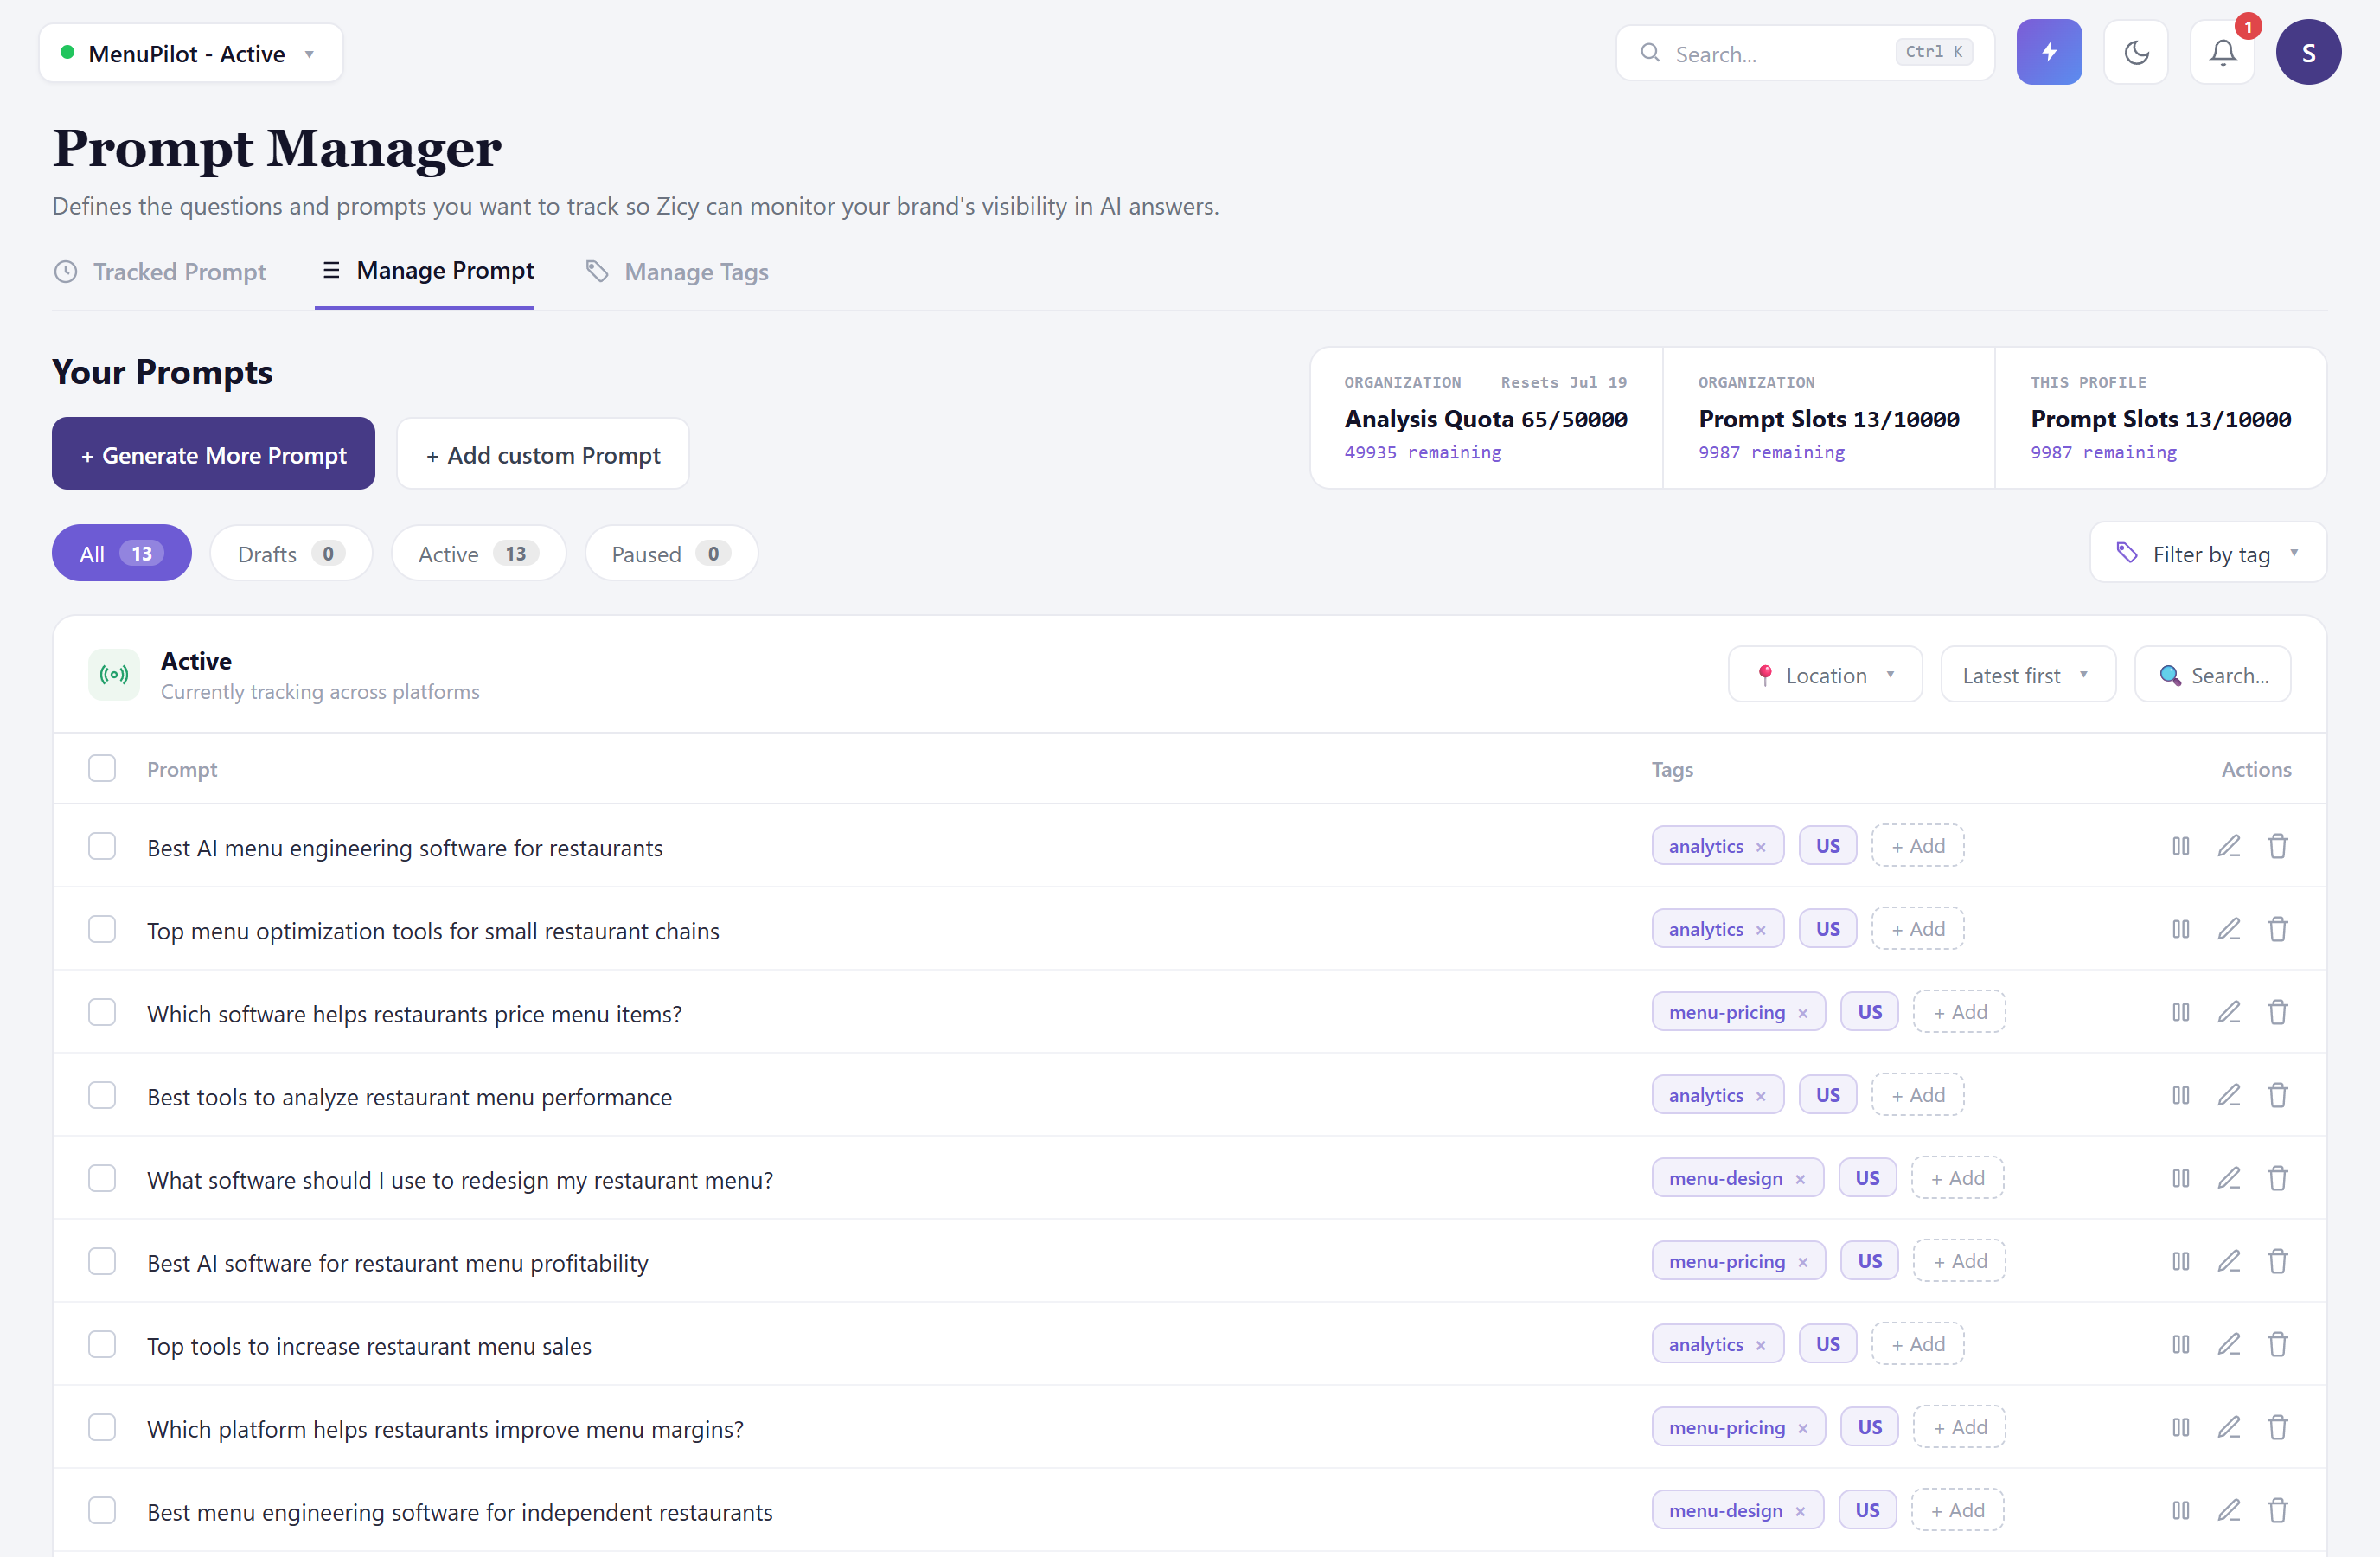
Task: Click the lightning bolt quick action icon
Action: tap(2048, 52)
